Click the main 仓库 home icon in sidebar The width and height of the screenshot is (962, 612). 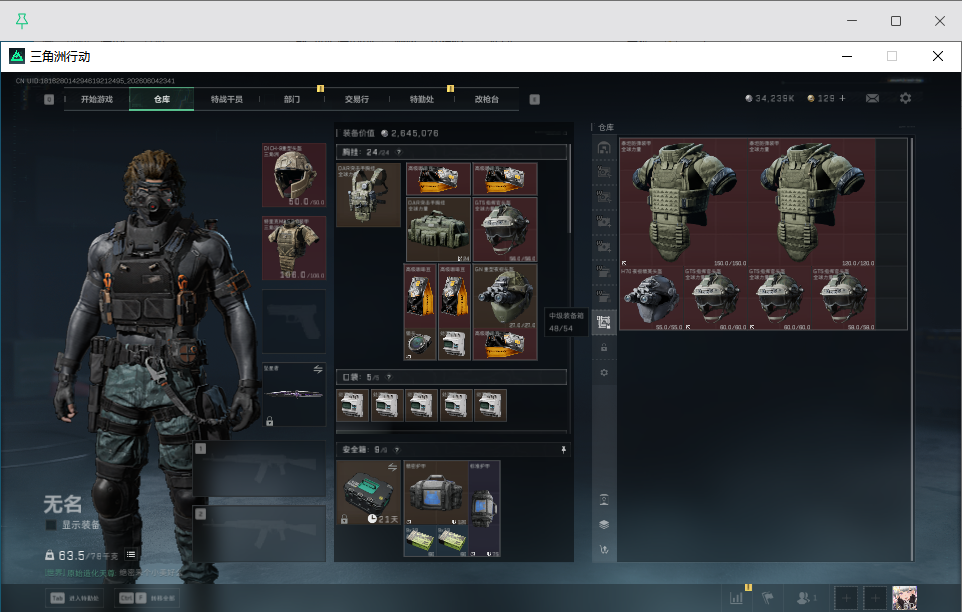click(604, 148)
